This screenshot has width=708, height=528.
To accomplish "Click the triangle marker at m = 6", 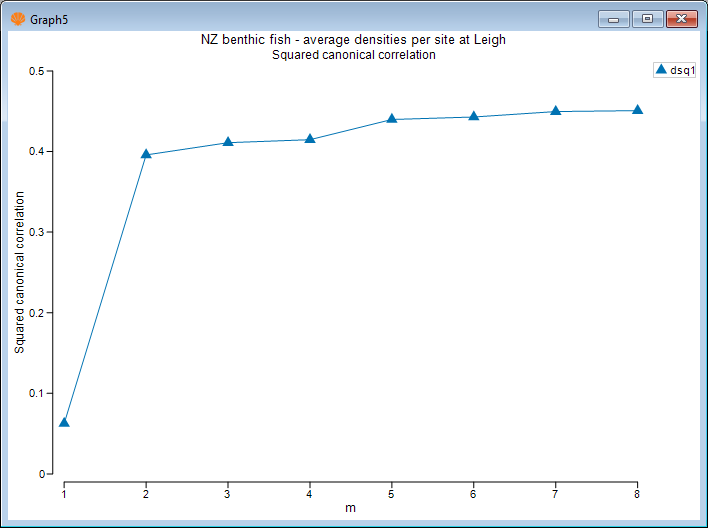I will point(474,116).
